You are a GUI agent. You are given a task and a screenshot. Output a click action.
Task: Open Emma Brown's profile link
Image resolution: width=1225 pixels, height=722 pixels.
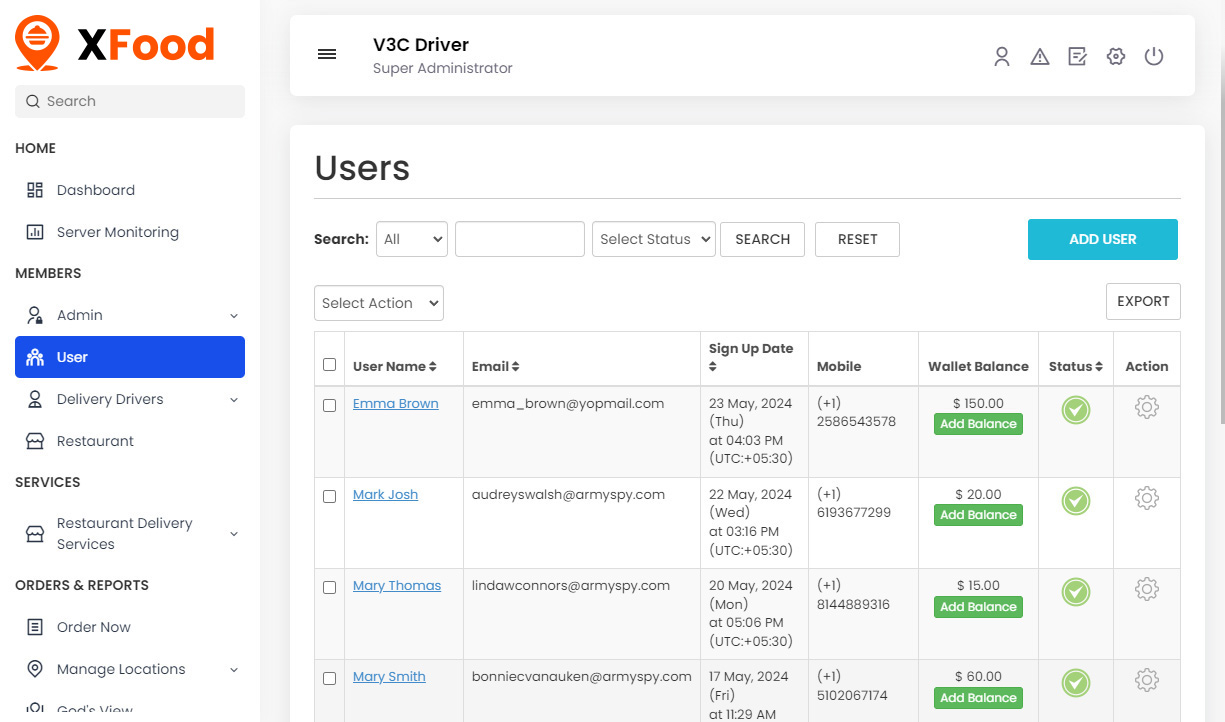point(395,403)
